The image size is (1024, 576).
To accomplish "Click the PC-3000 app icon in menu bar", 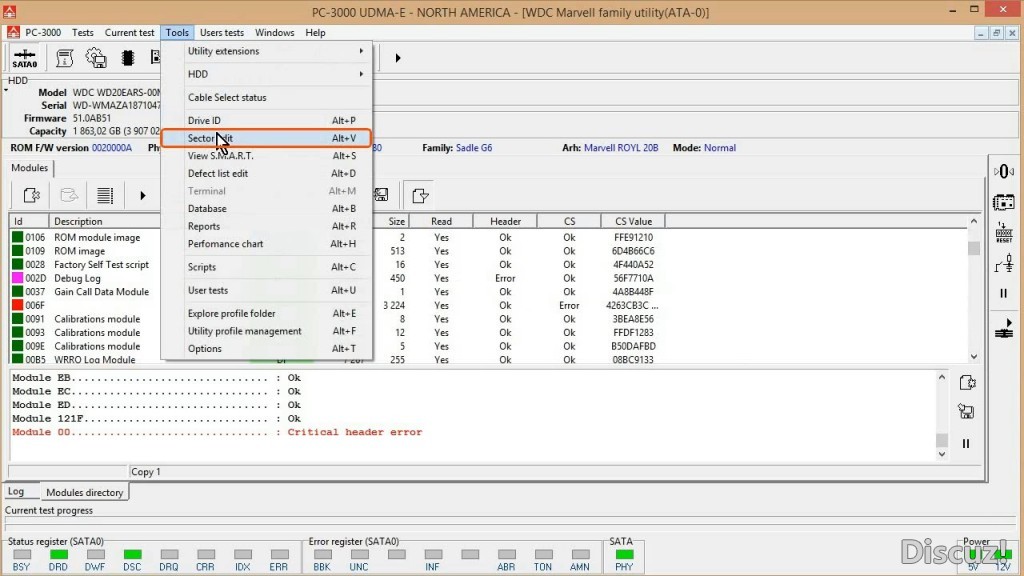I will pos(13,32).
